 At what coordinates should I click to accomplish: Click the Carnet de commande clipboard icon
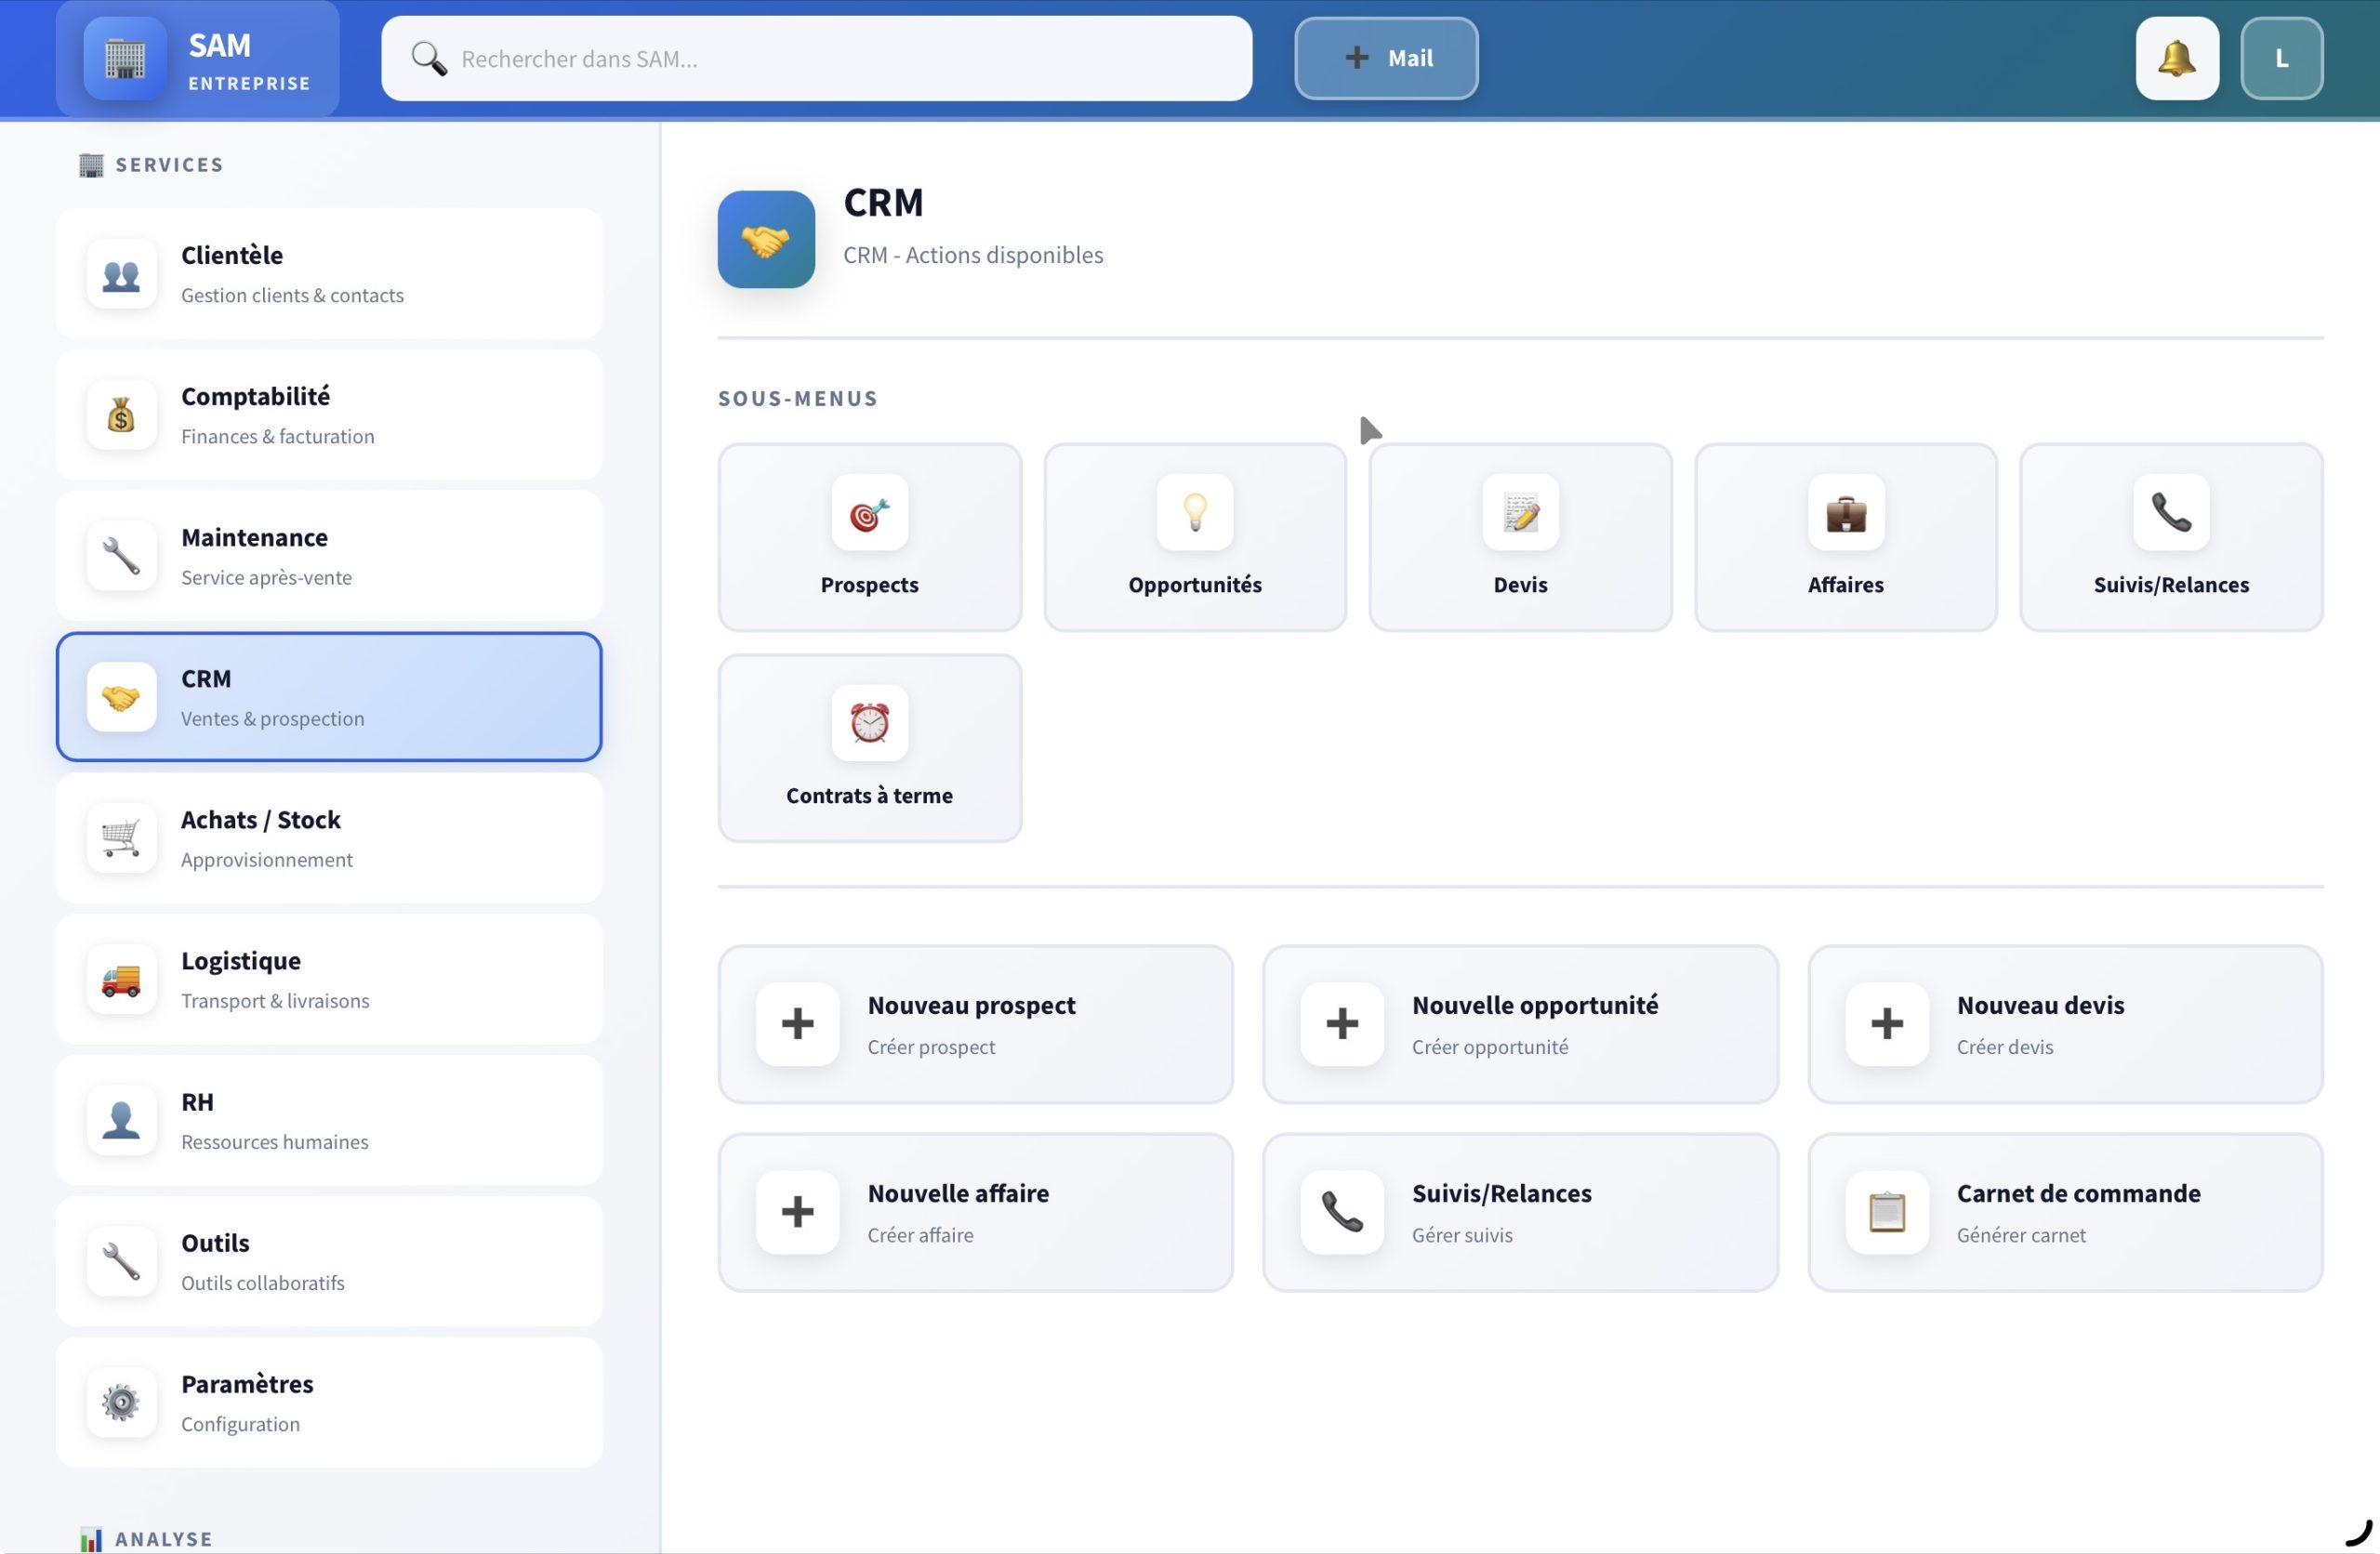click(x=1886, y=1212)
